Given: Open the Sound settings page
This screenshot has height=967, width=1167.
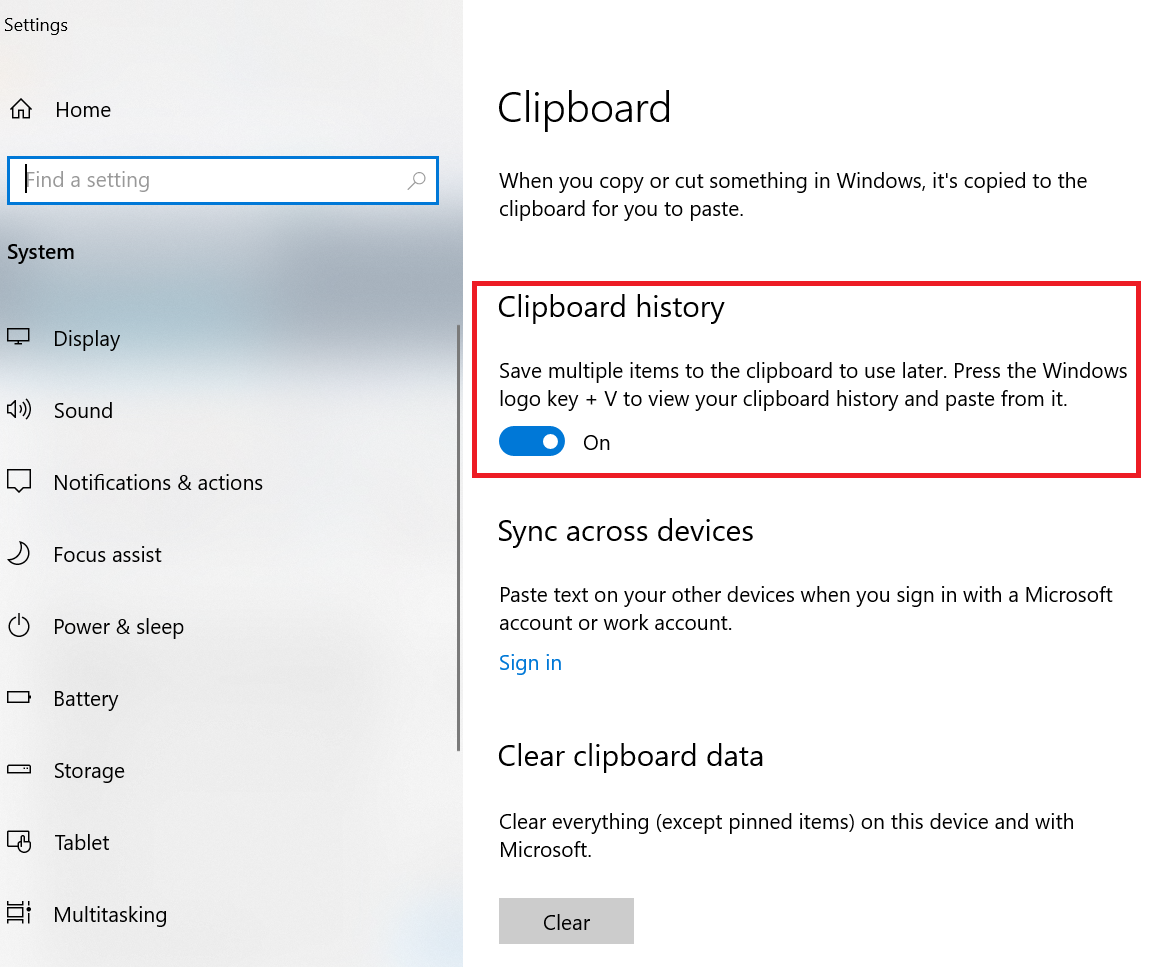Looking at the screenshot, I should 83,411.
